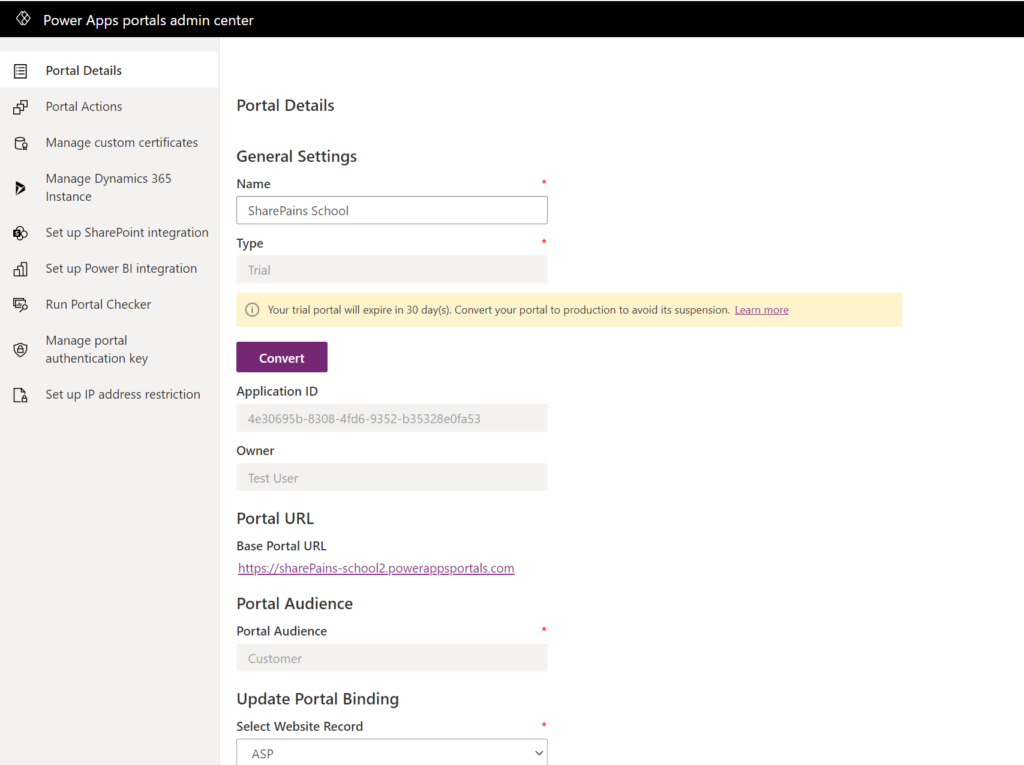Click the Dynamics 365 instance icon

(20, 188)
